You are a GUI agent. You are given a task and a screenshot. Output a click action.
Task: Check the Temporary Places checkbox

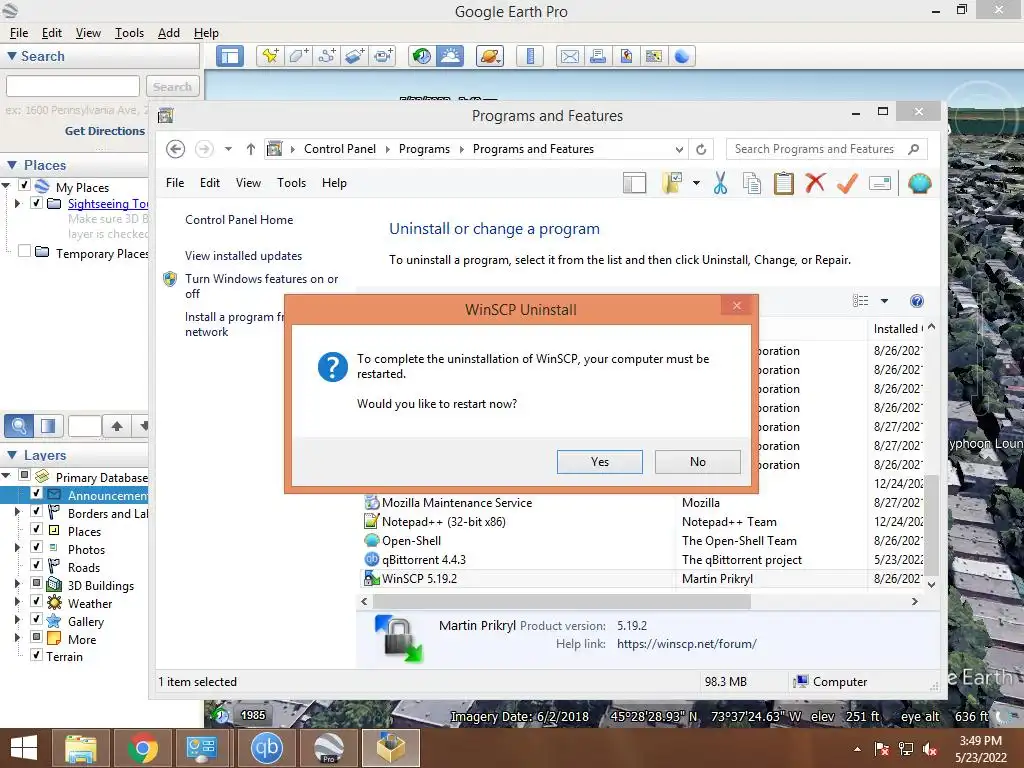24,251
